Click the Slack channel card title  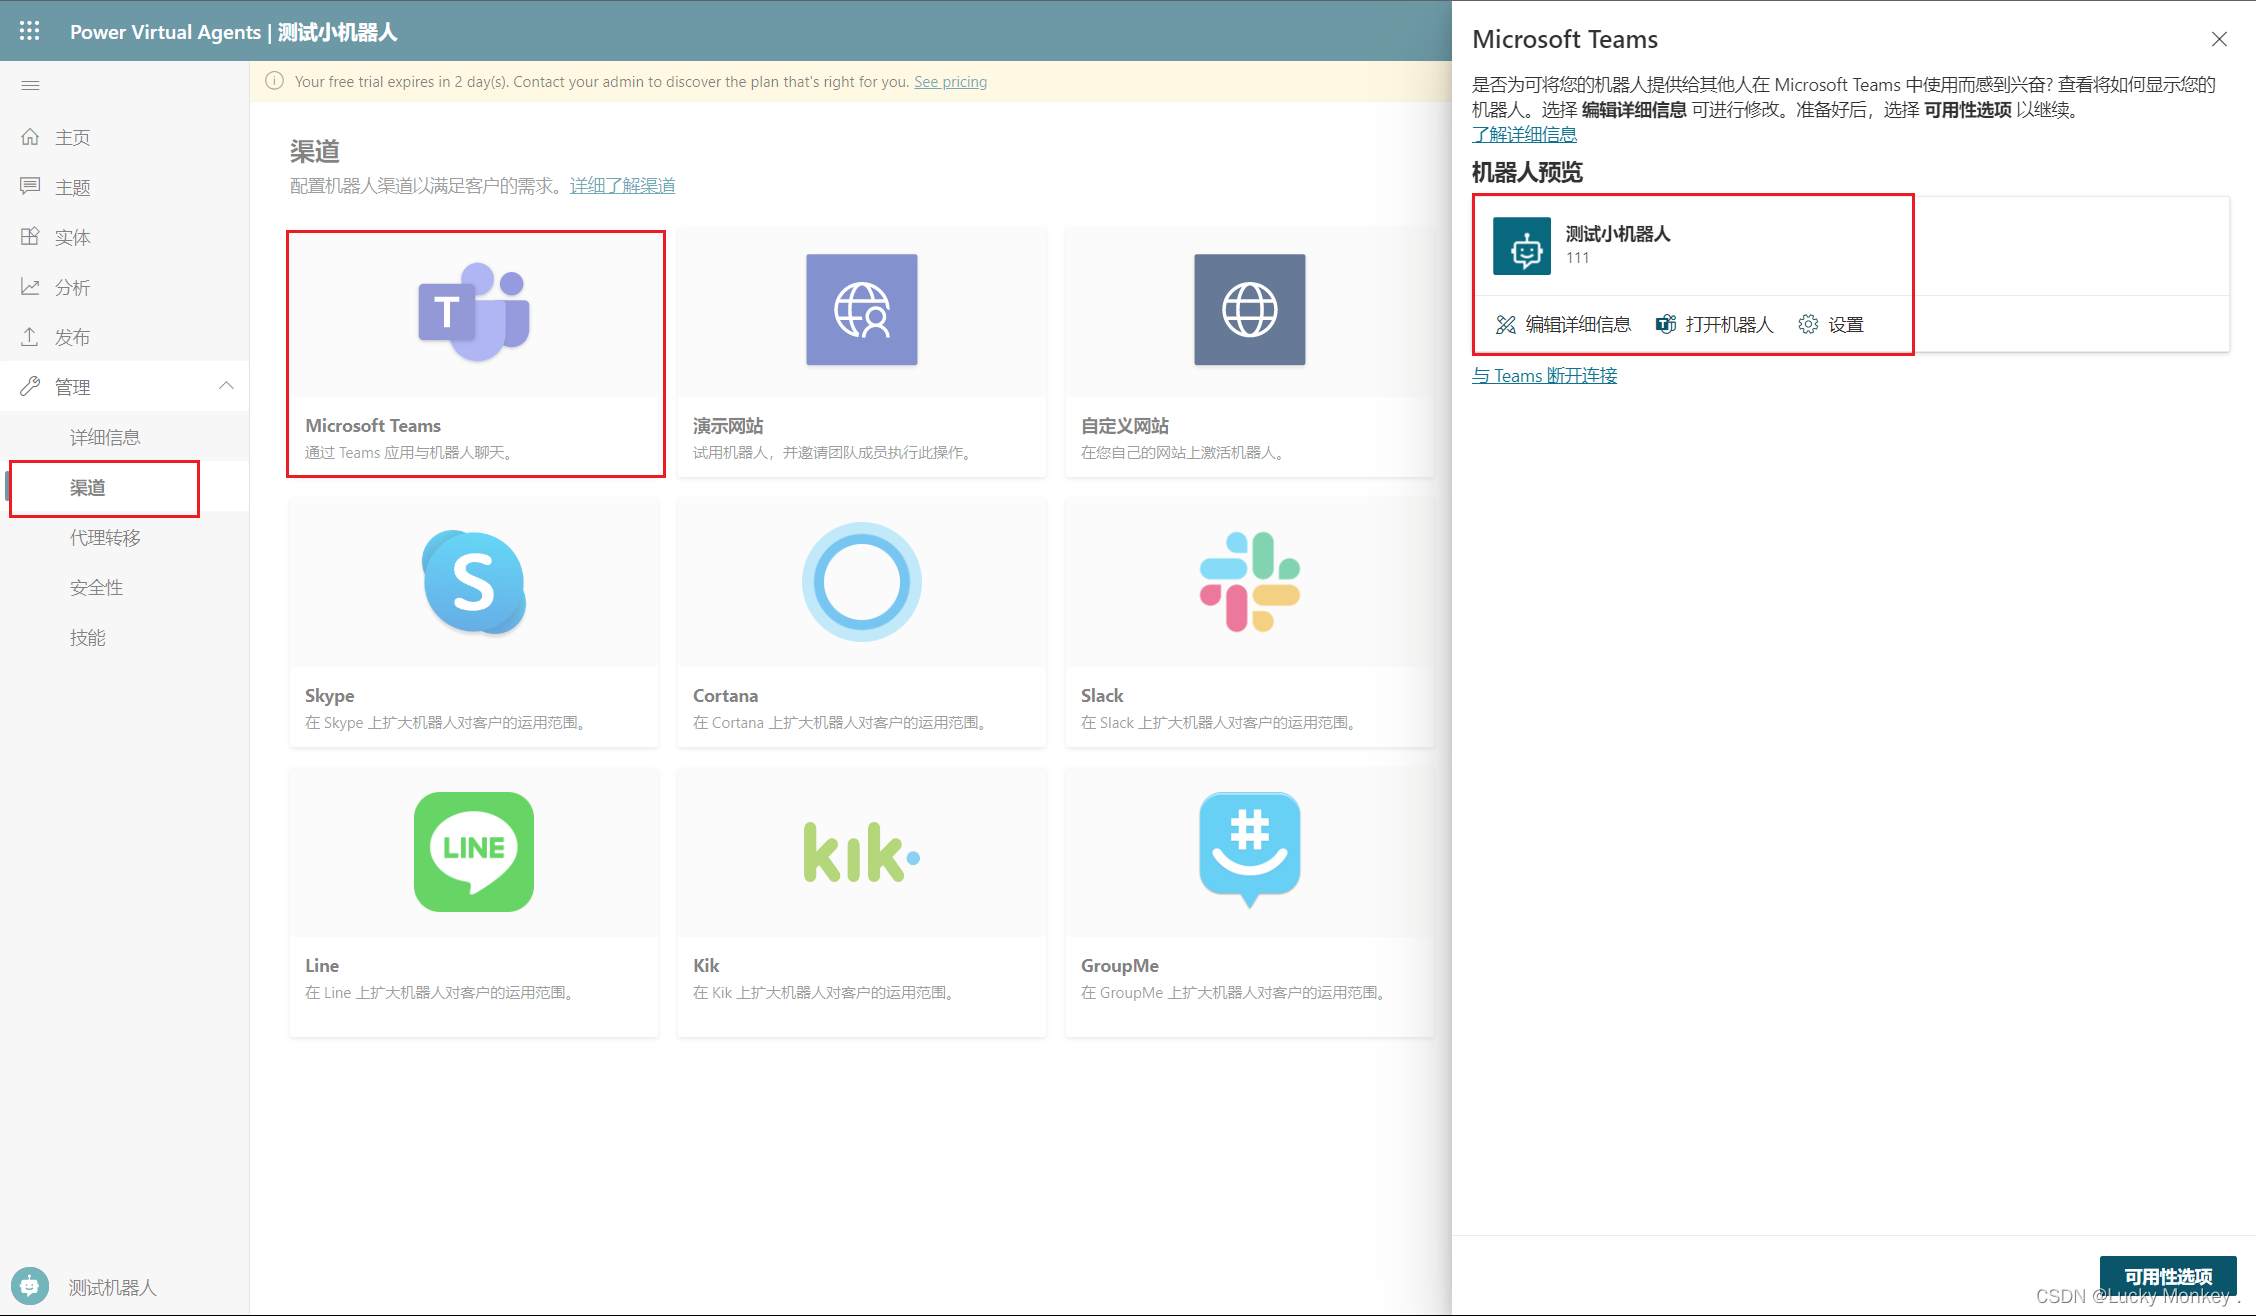click(1102, 696)
